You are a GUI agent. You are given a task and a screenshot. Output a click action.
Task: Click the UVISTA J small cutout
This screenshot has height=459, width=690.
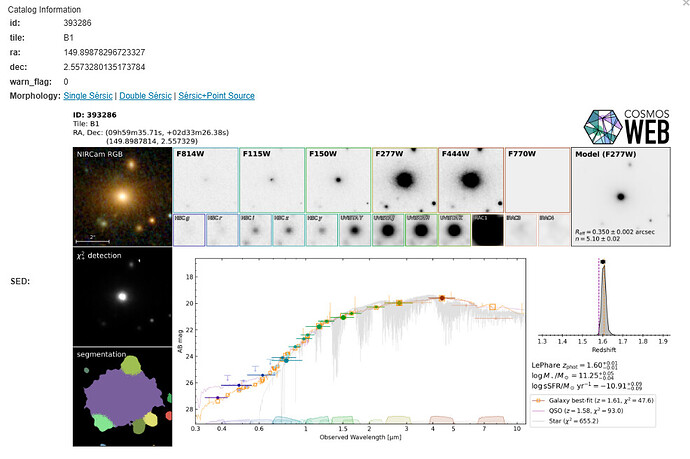(388, 230)
